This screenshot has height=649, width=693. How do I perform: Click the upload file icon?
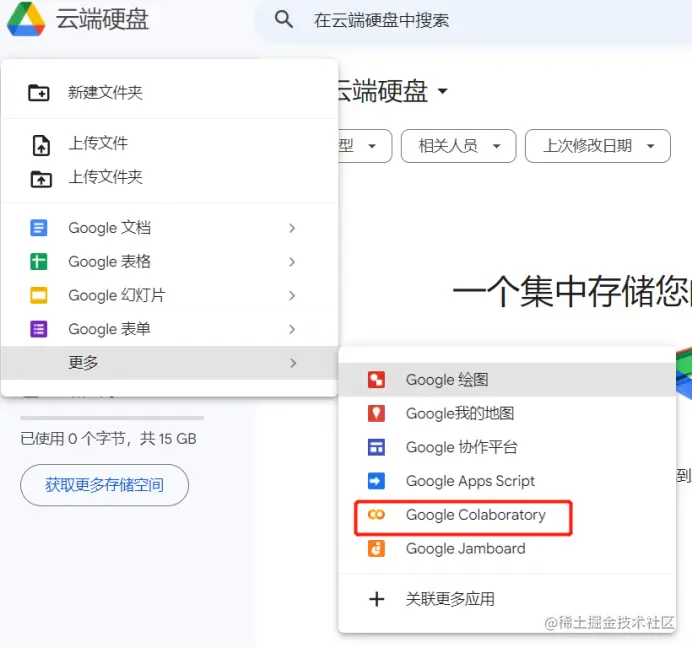click(41, 145)
